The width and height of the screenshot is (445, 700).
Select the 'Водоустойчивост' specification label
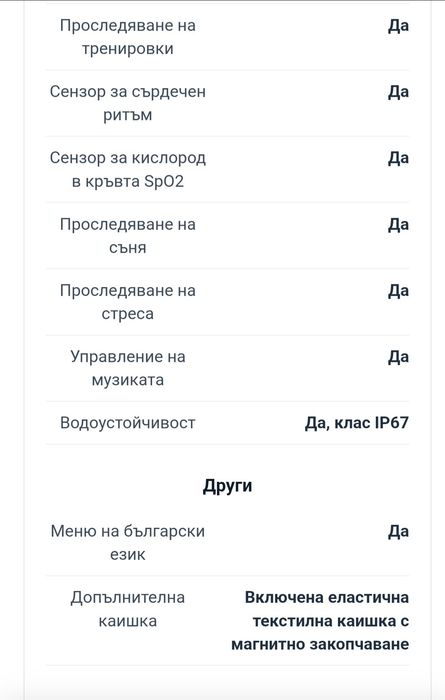128,423
